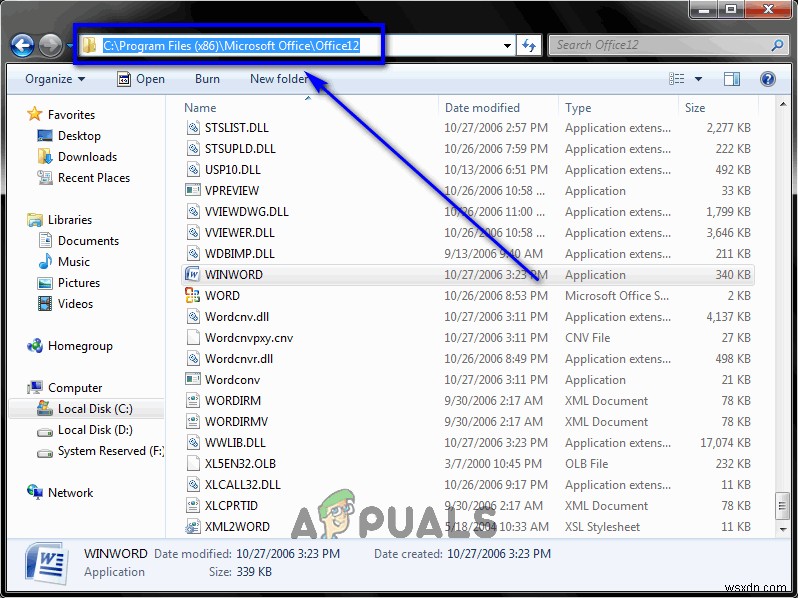The image size is (798, 598).
Task: Select the XLCALL32.DLL file name
Action: point(242,485)
